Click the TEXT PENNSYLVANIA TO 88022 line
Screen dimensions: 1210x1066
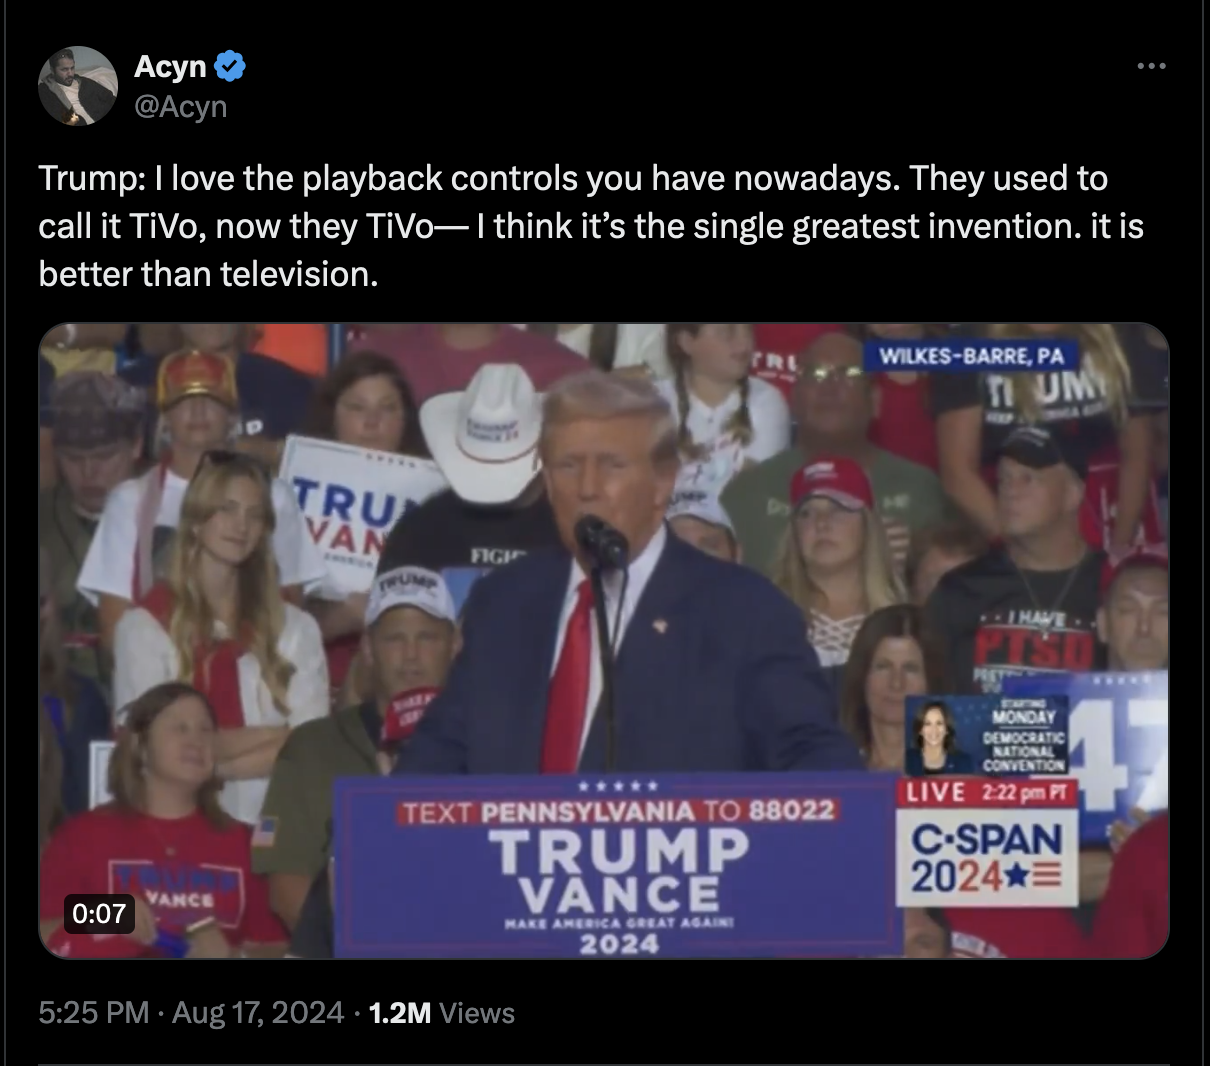point(617,810)
